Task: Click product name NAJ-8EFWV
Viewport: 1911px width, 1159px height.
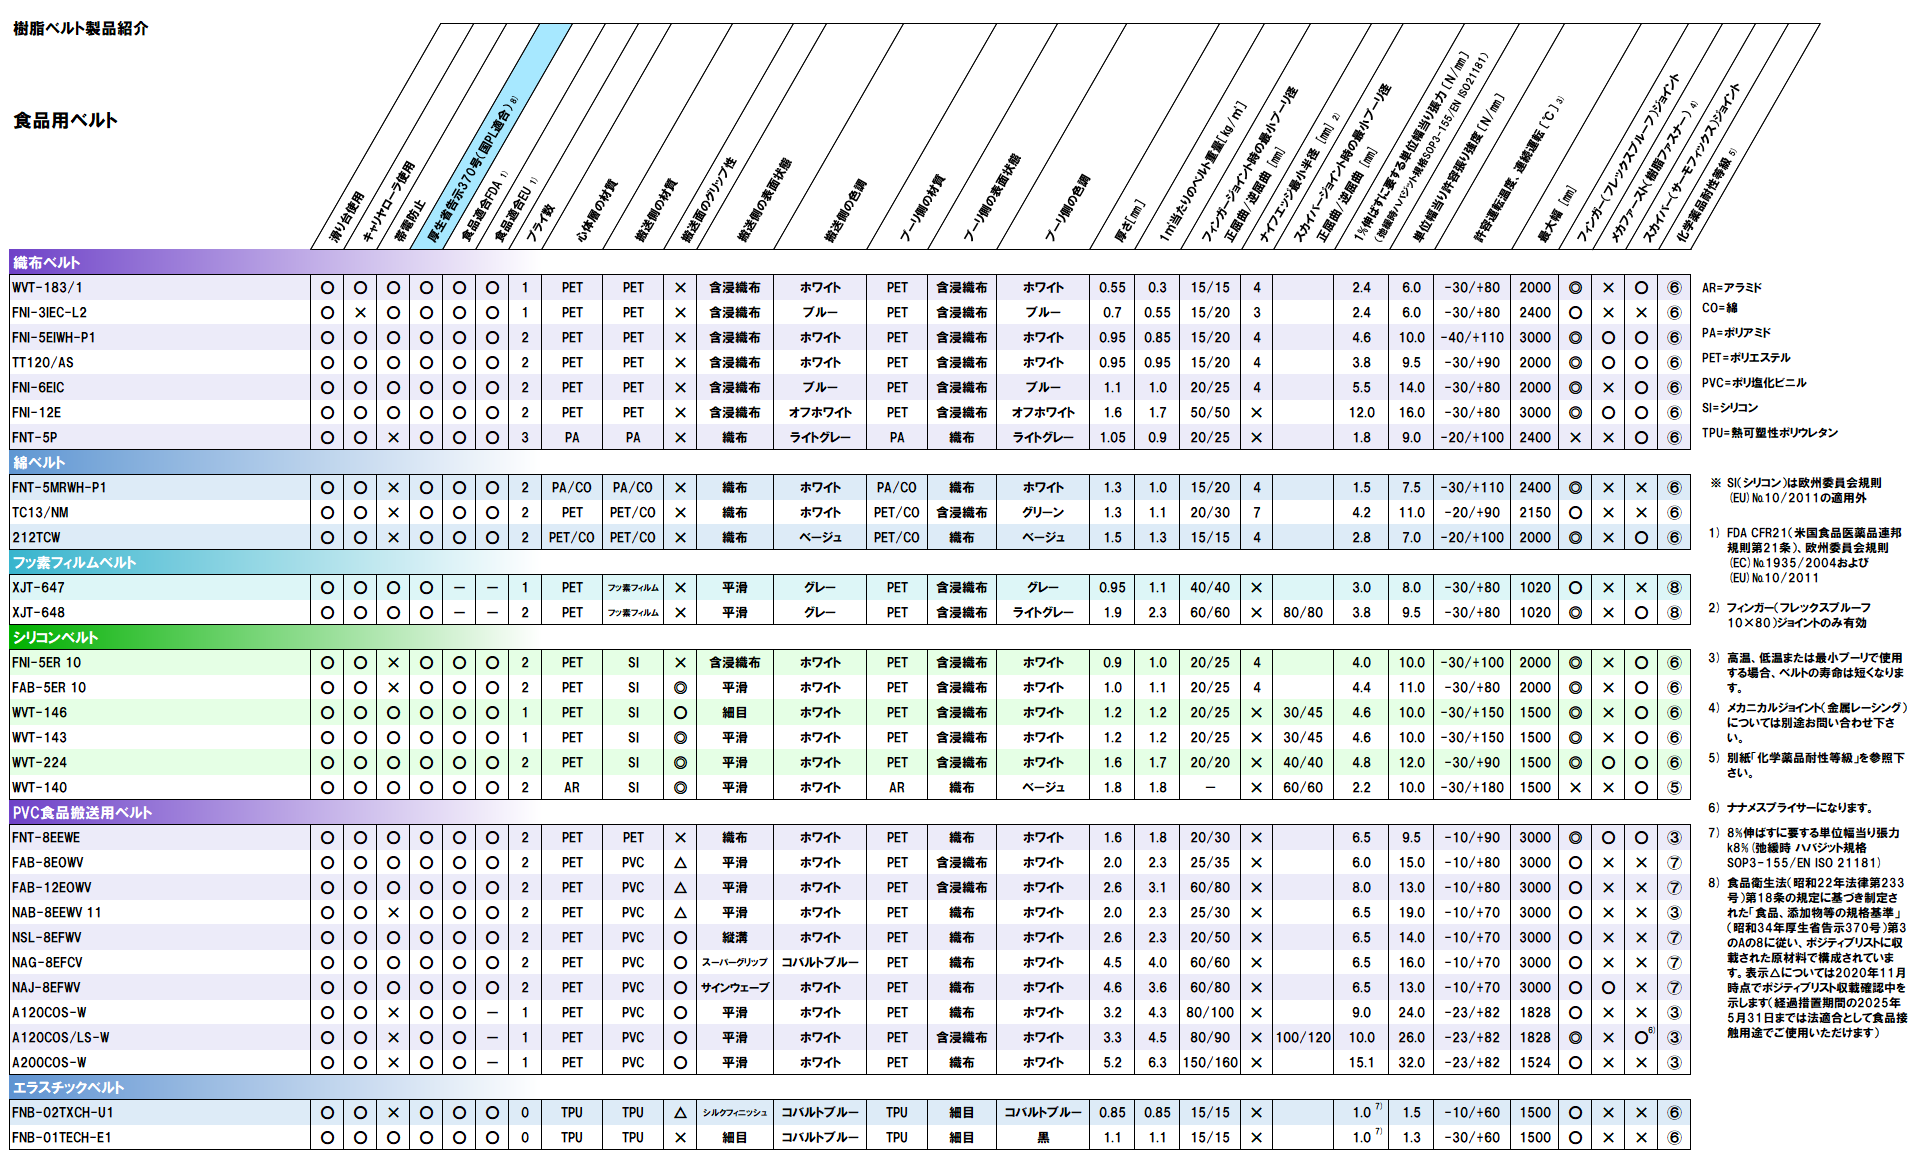Action: point(46,987)
